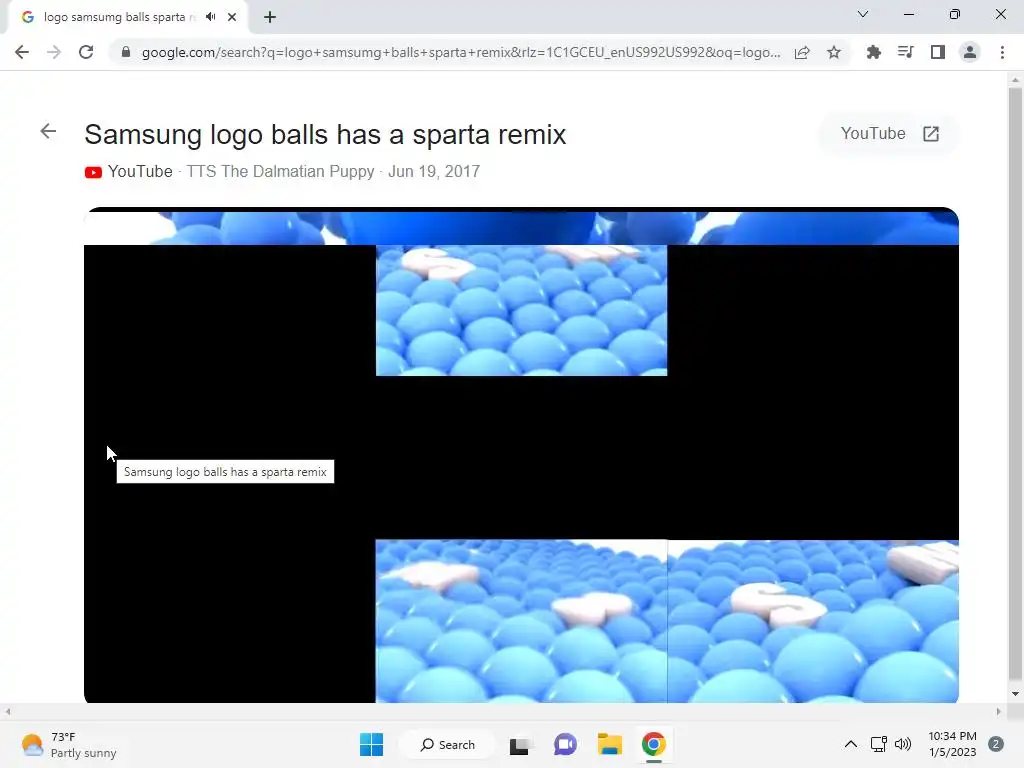
Task: Open the media controls icon in the toolbar
Action: [905, 52]
